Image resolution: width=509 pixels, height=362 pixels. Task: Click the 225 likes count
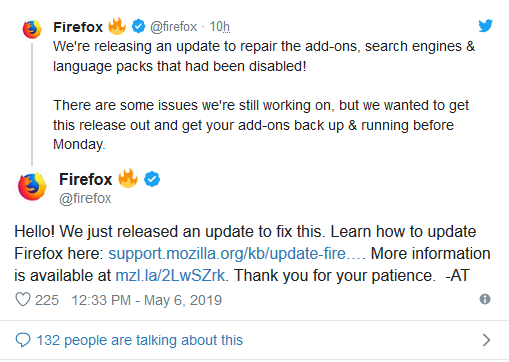(47, 300)
